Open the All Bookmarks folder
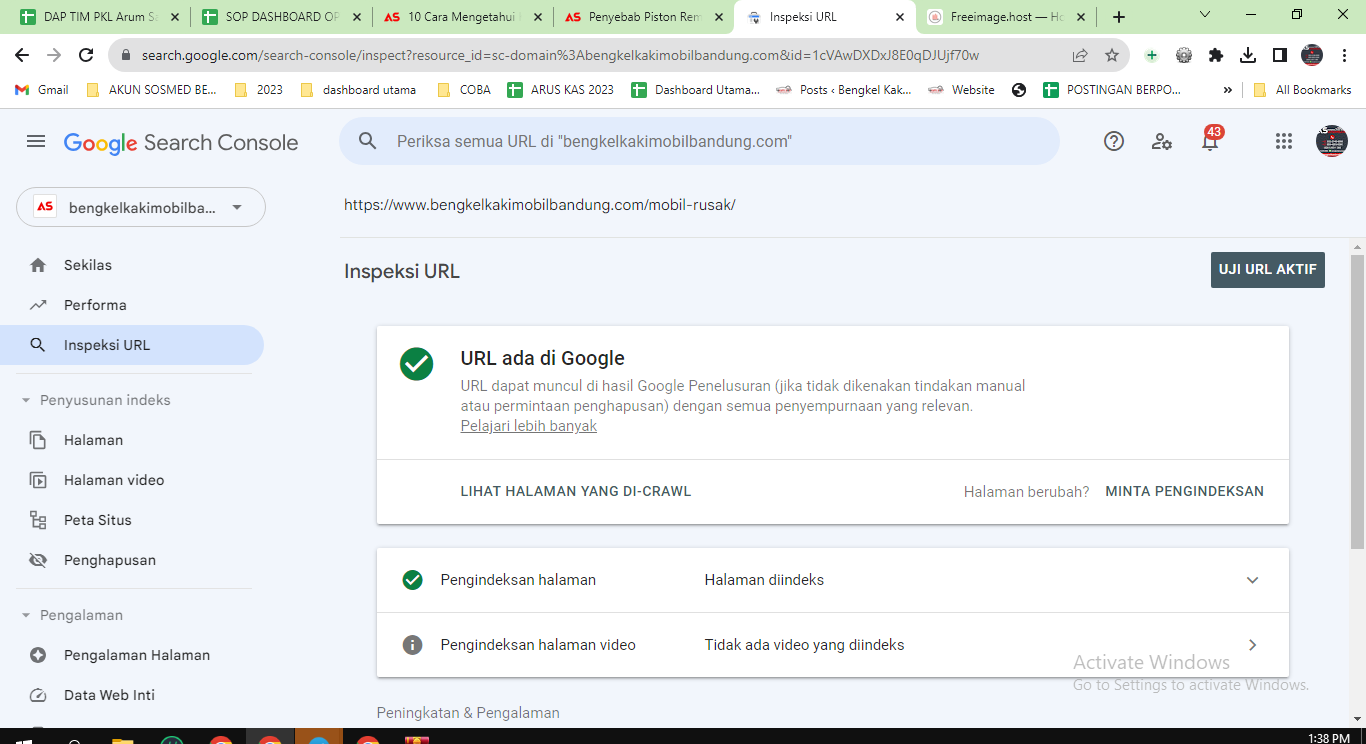This screenshot has height=744, width=1366. tap(1302, 90)
